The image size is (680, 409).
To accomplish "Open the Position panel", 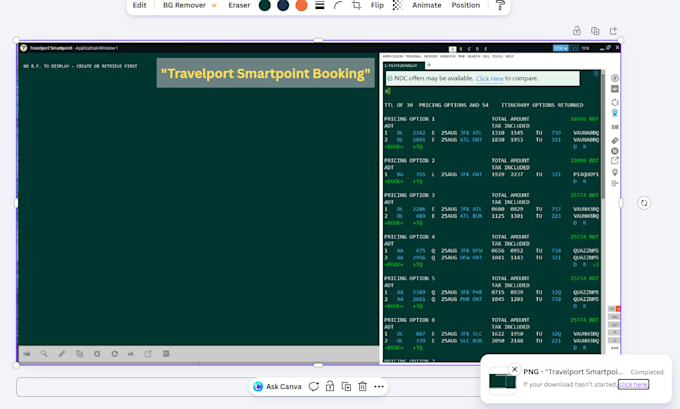I will (465, 5).
